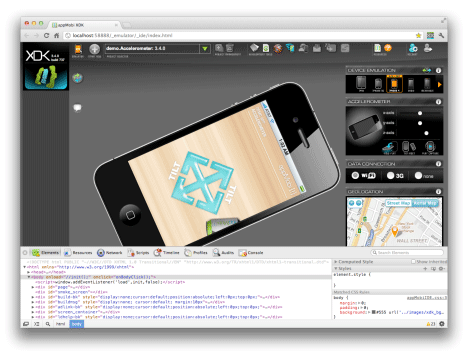Image resolution: width=468 pixels, height=360 pixels.
Task: Click the round plus start-new-project icon
Action: pyautogui.click(x=94, y=49)
